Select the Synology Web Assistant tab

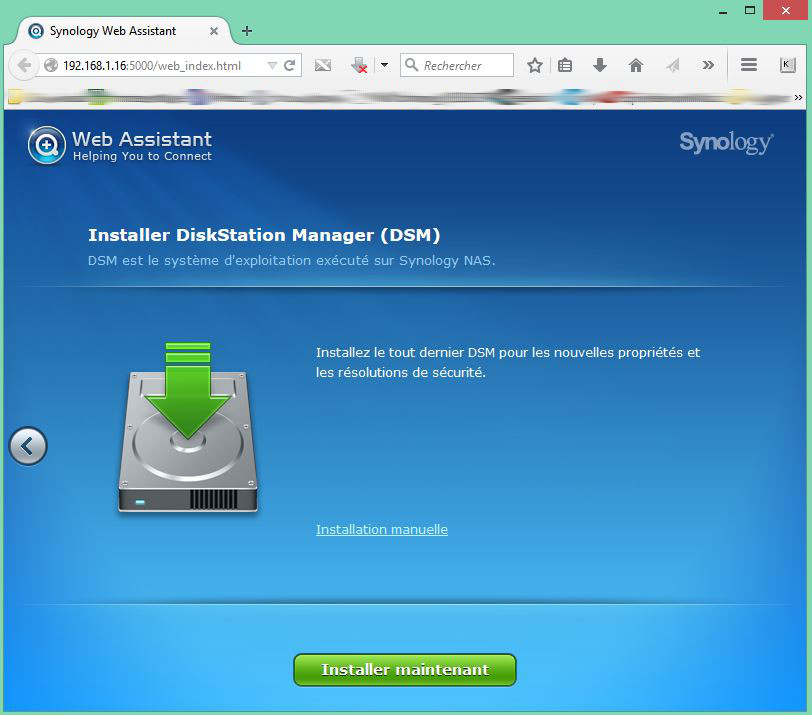coord(123,31)
